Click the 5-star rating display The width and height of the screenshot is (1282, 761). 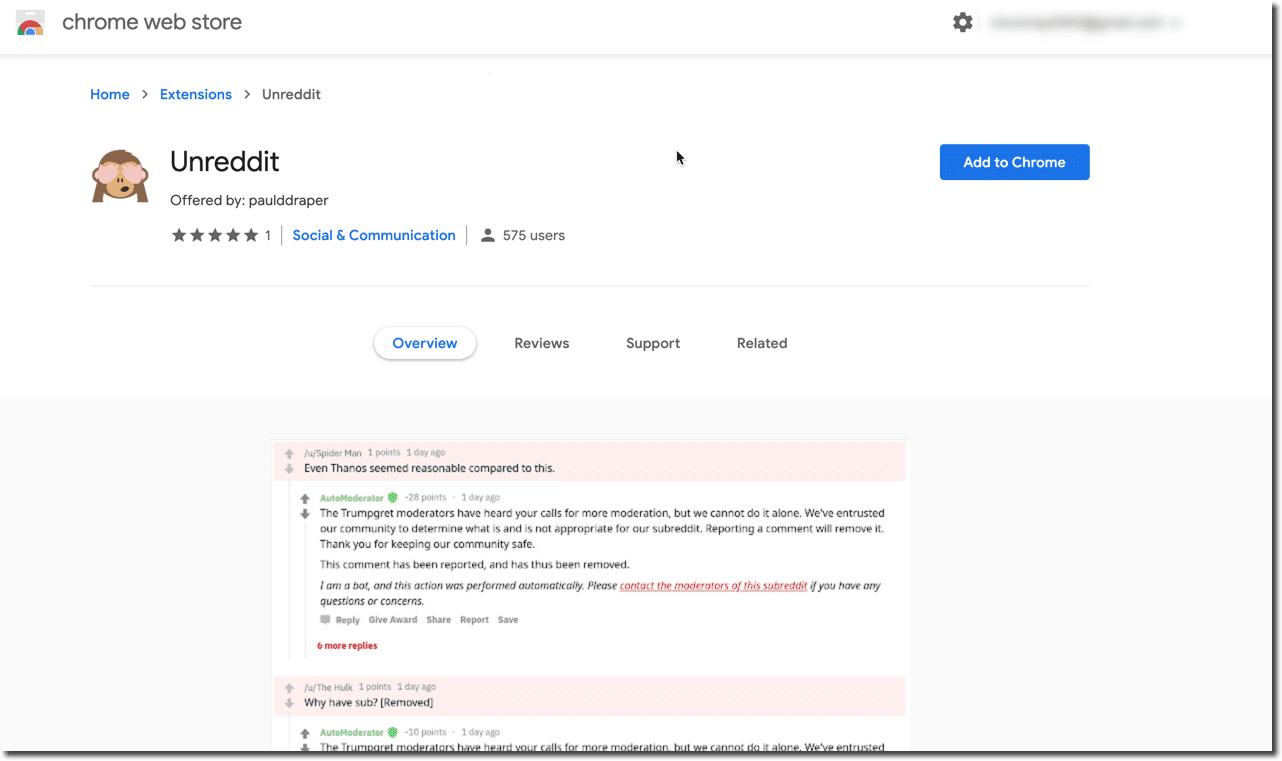point(216,234)
